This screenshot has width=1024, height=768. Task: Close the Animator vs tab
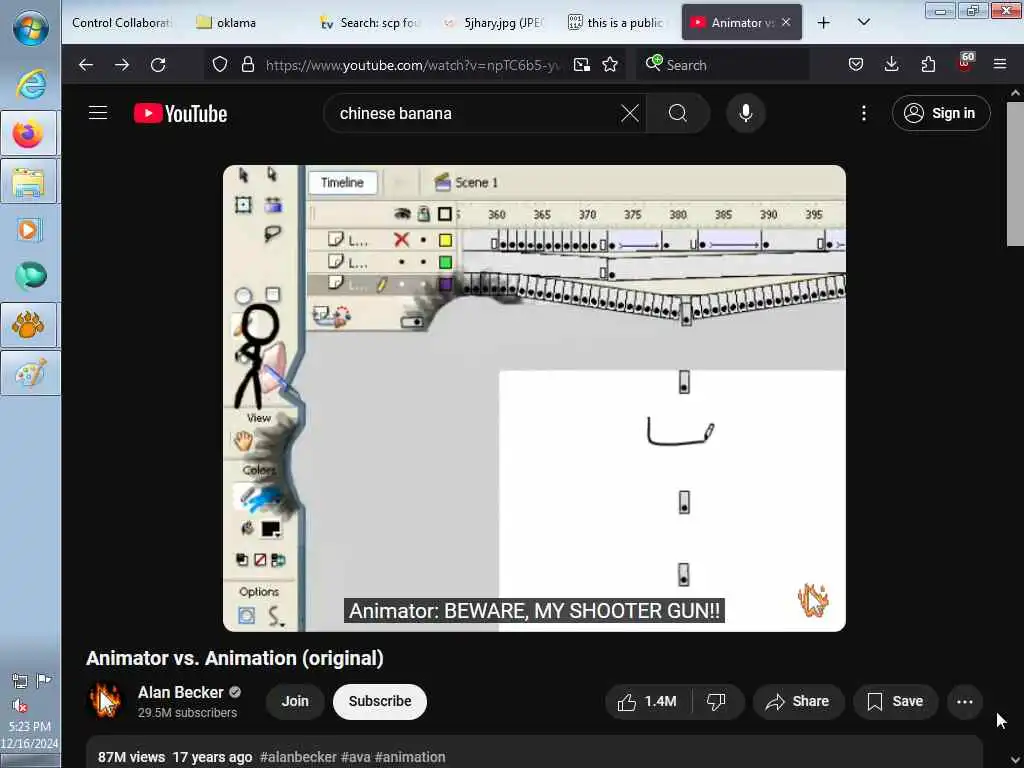(x=786, y=22)
